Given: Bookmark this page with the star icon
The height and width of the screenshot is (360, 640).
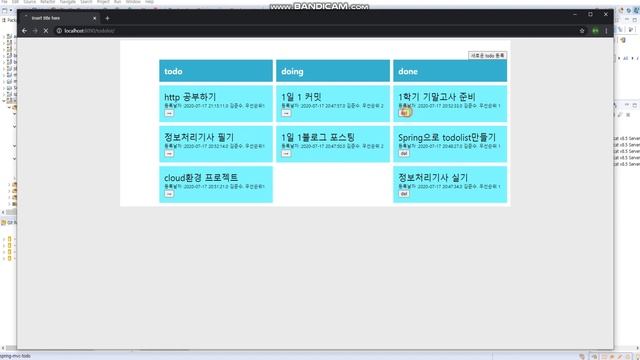Looking at the screenshot, I should point(582,31).
